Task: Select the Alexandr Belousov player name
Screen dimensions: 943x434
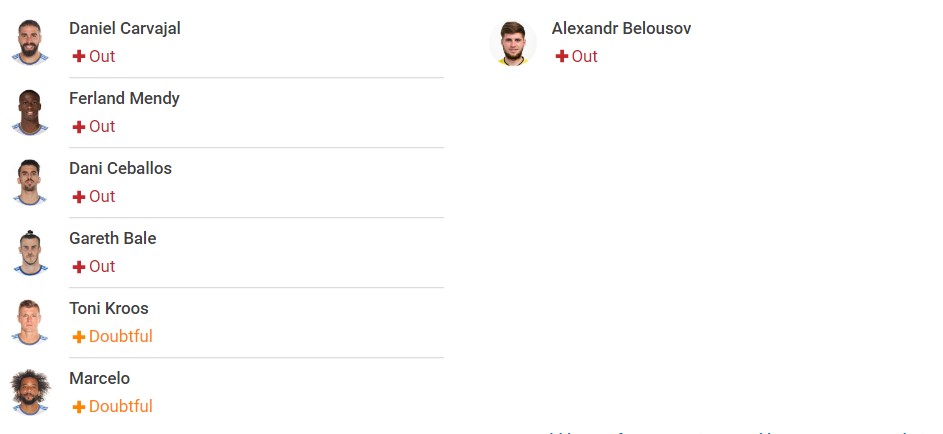Action: [621, 28]
